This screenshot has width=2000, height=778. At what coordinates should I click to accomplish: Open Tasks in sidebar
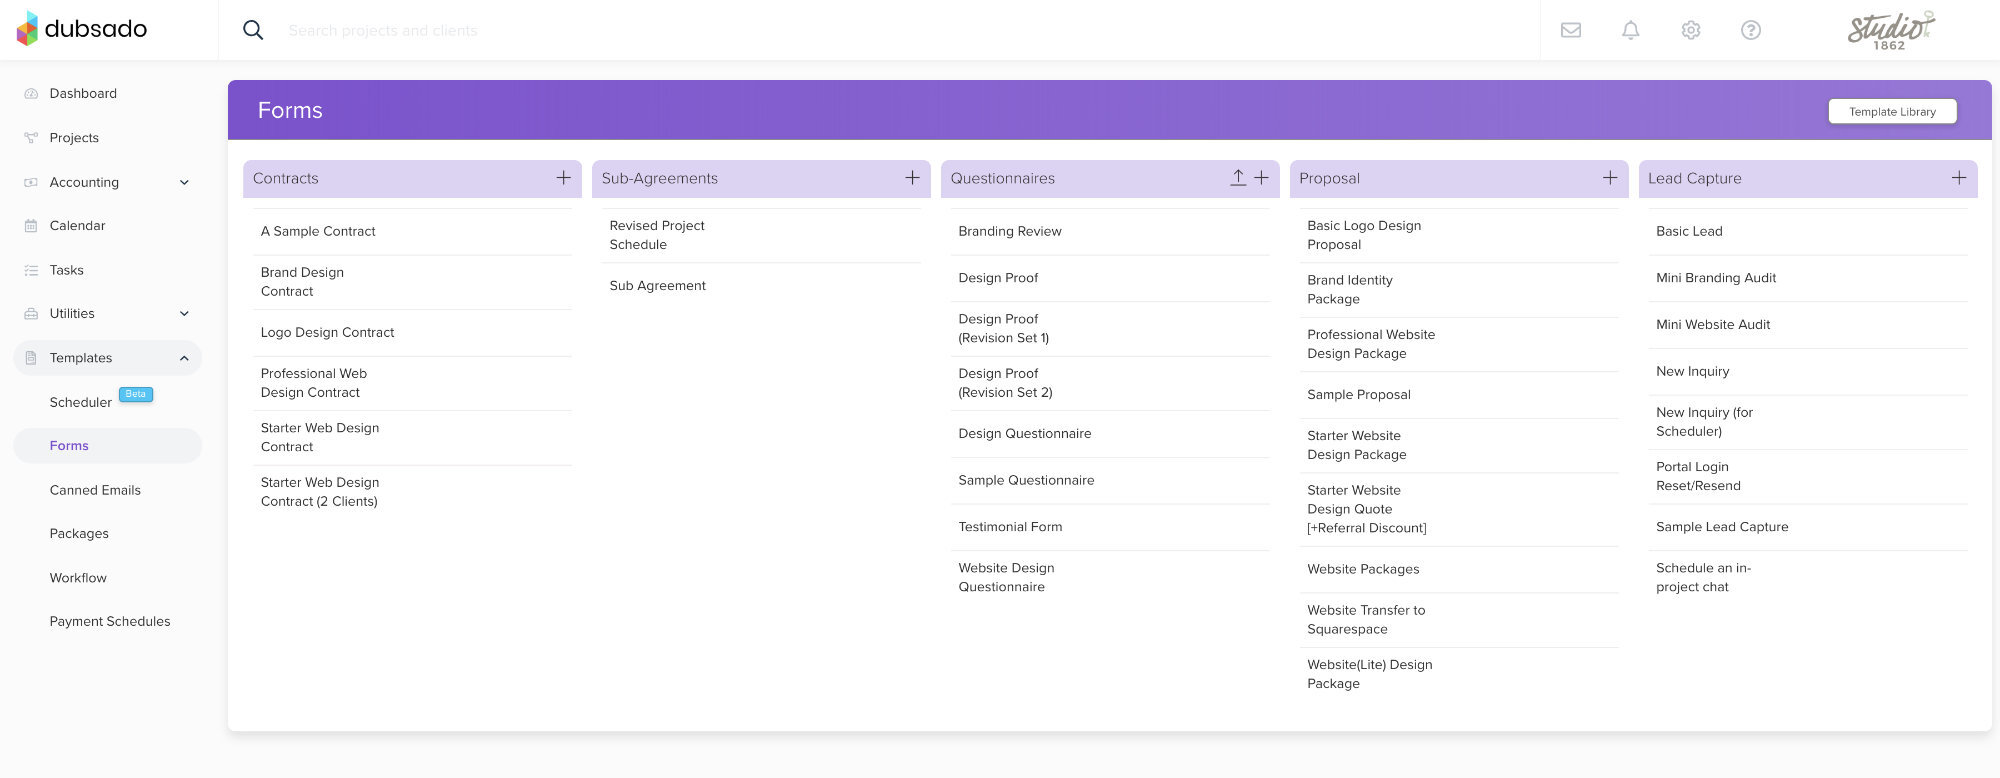coord(66,270)
